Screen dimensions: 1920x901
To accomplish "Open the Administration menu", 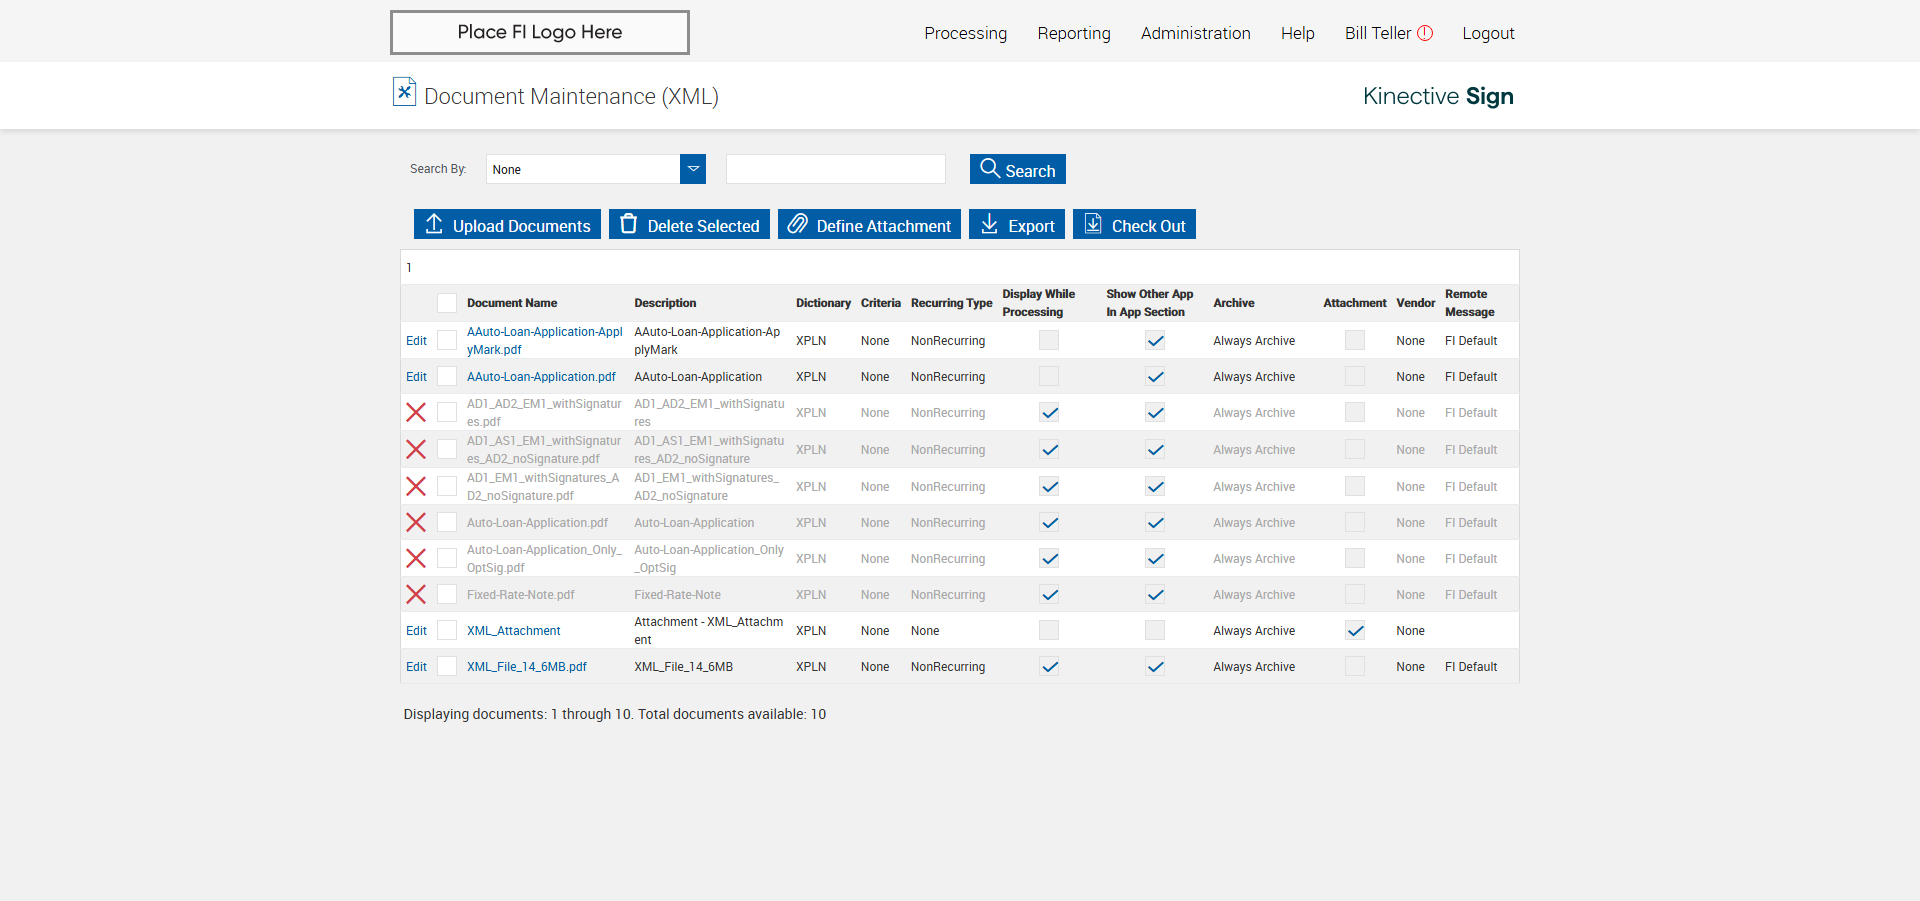I will pos(1195,33).
